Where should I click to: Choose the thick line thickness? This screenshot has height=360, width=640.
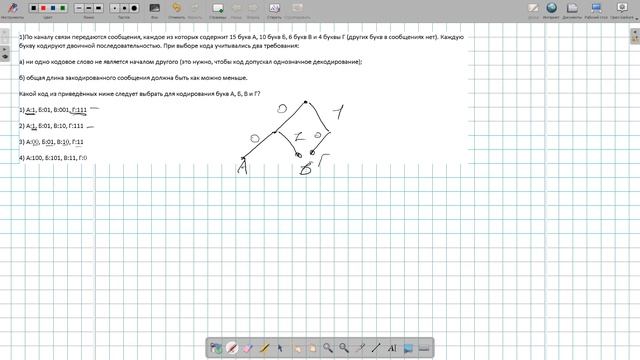[x=98, y=8]
